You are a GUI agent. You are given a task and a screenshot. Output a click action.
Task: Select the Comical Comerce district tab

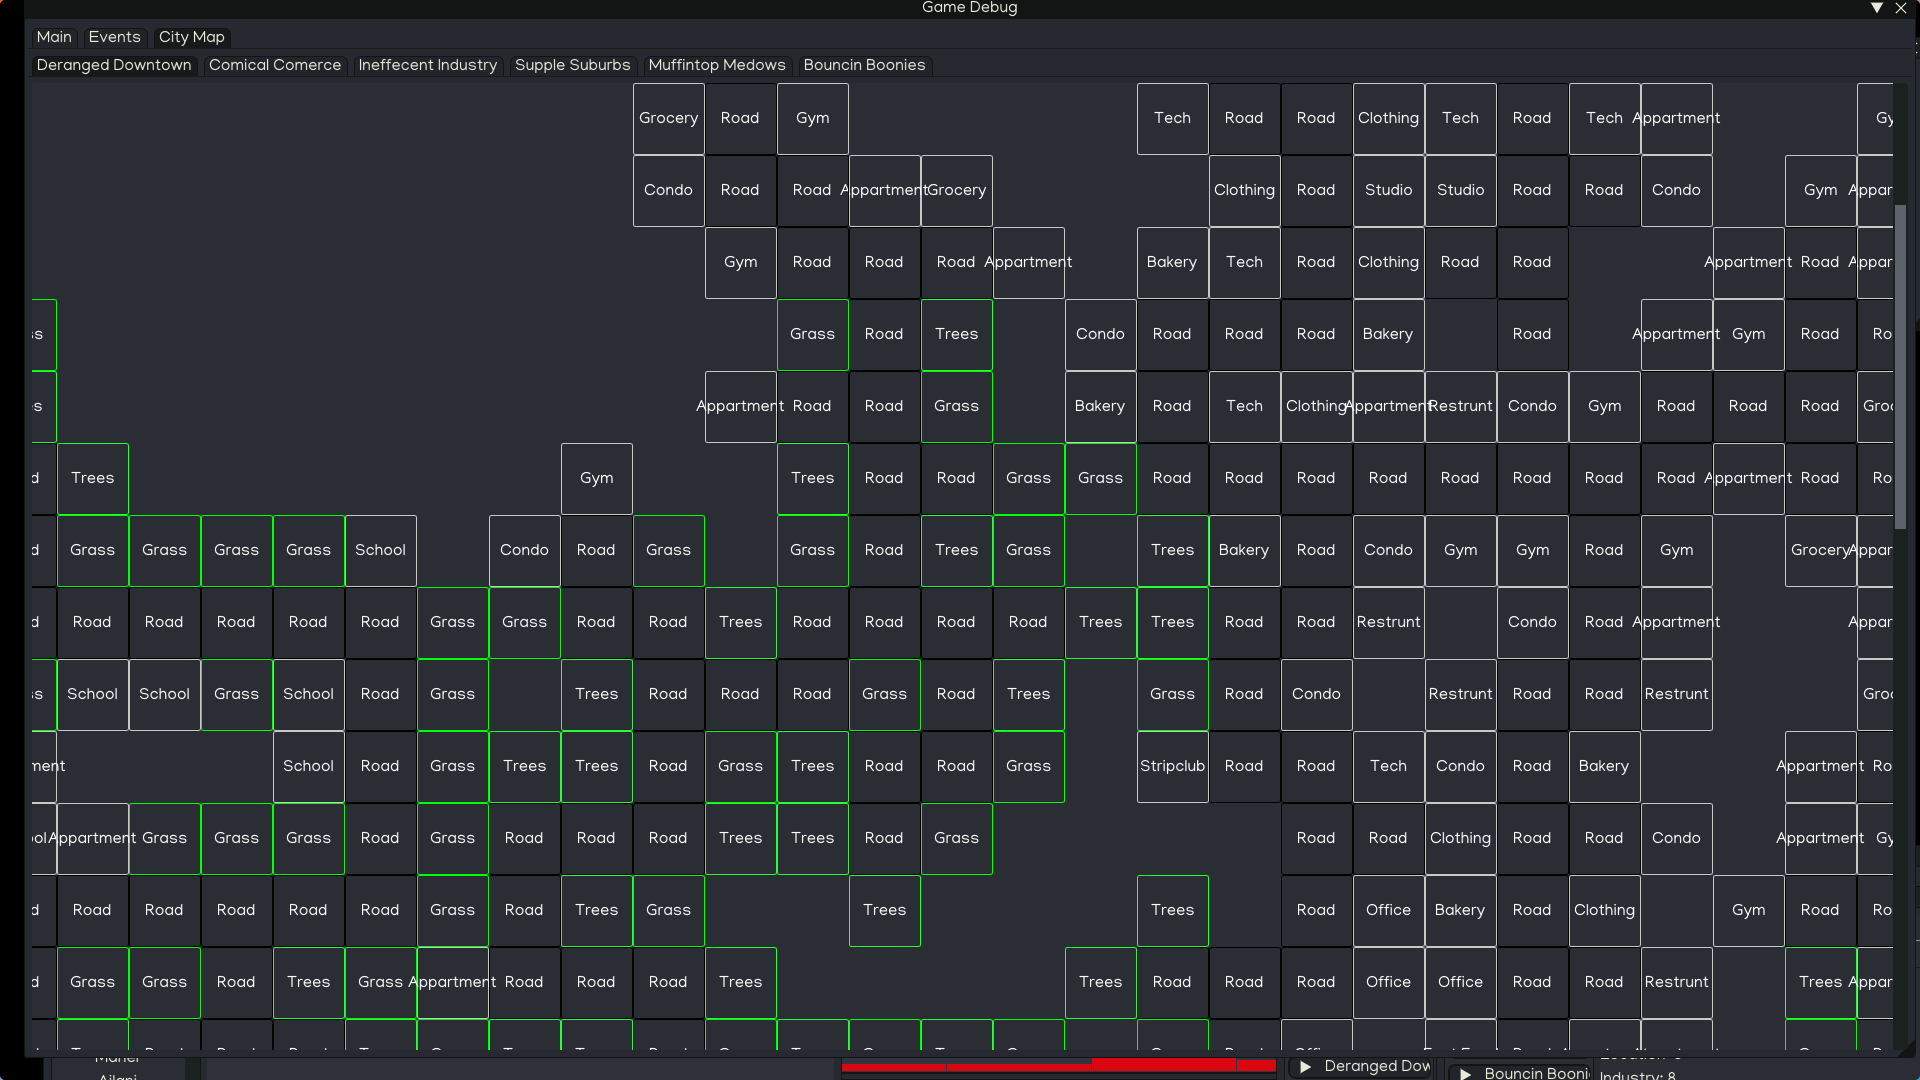point(274,65)
